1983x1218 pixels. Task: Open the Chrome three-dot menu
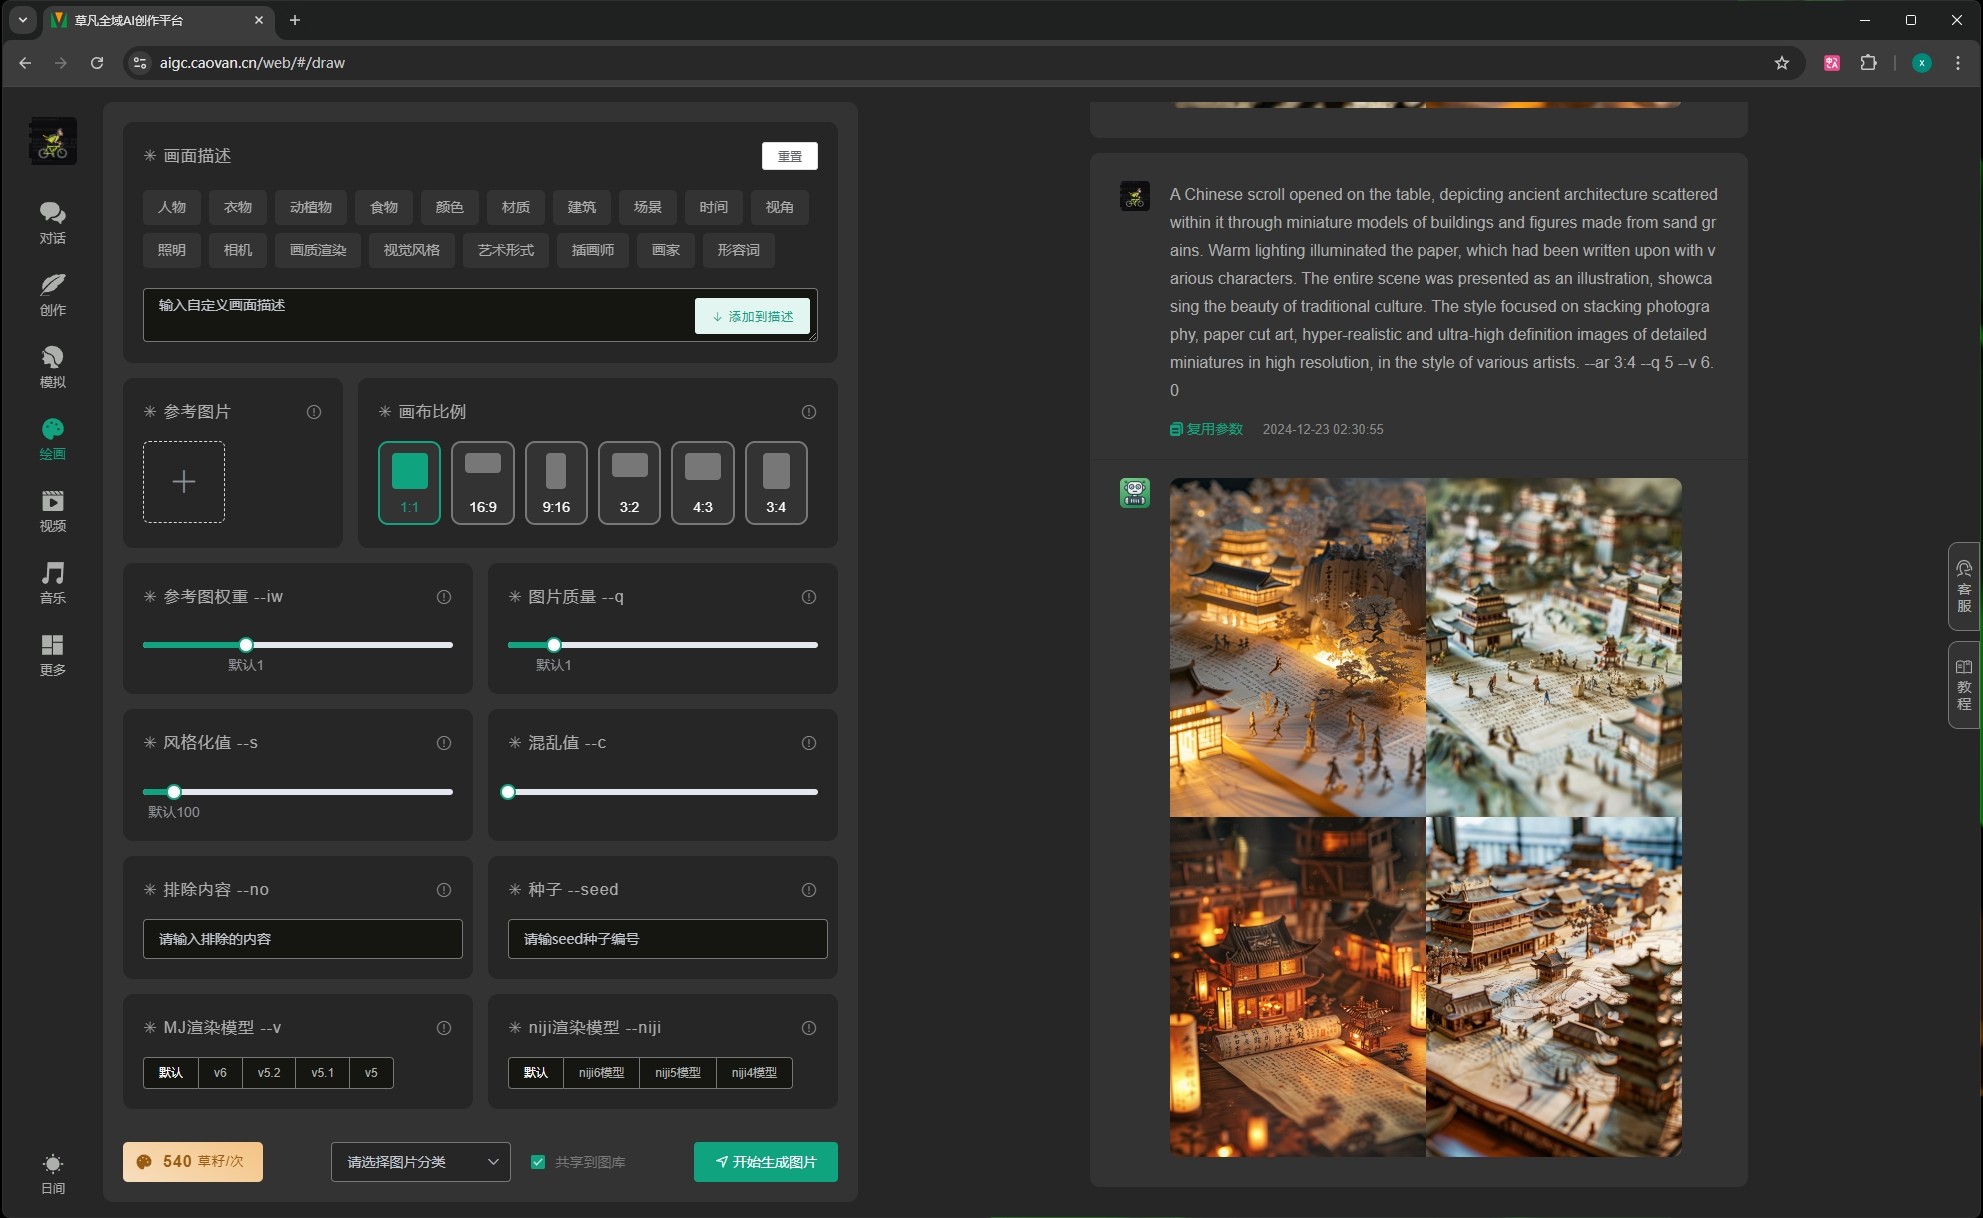coord(1957,63)
